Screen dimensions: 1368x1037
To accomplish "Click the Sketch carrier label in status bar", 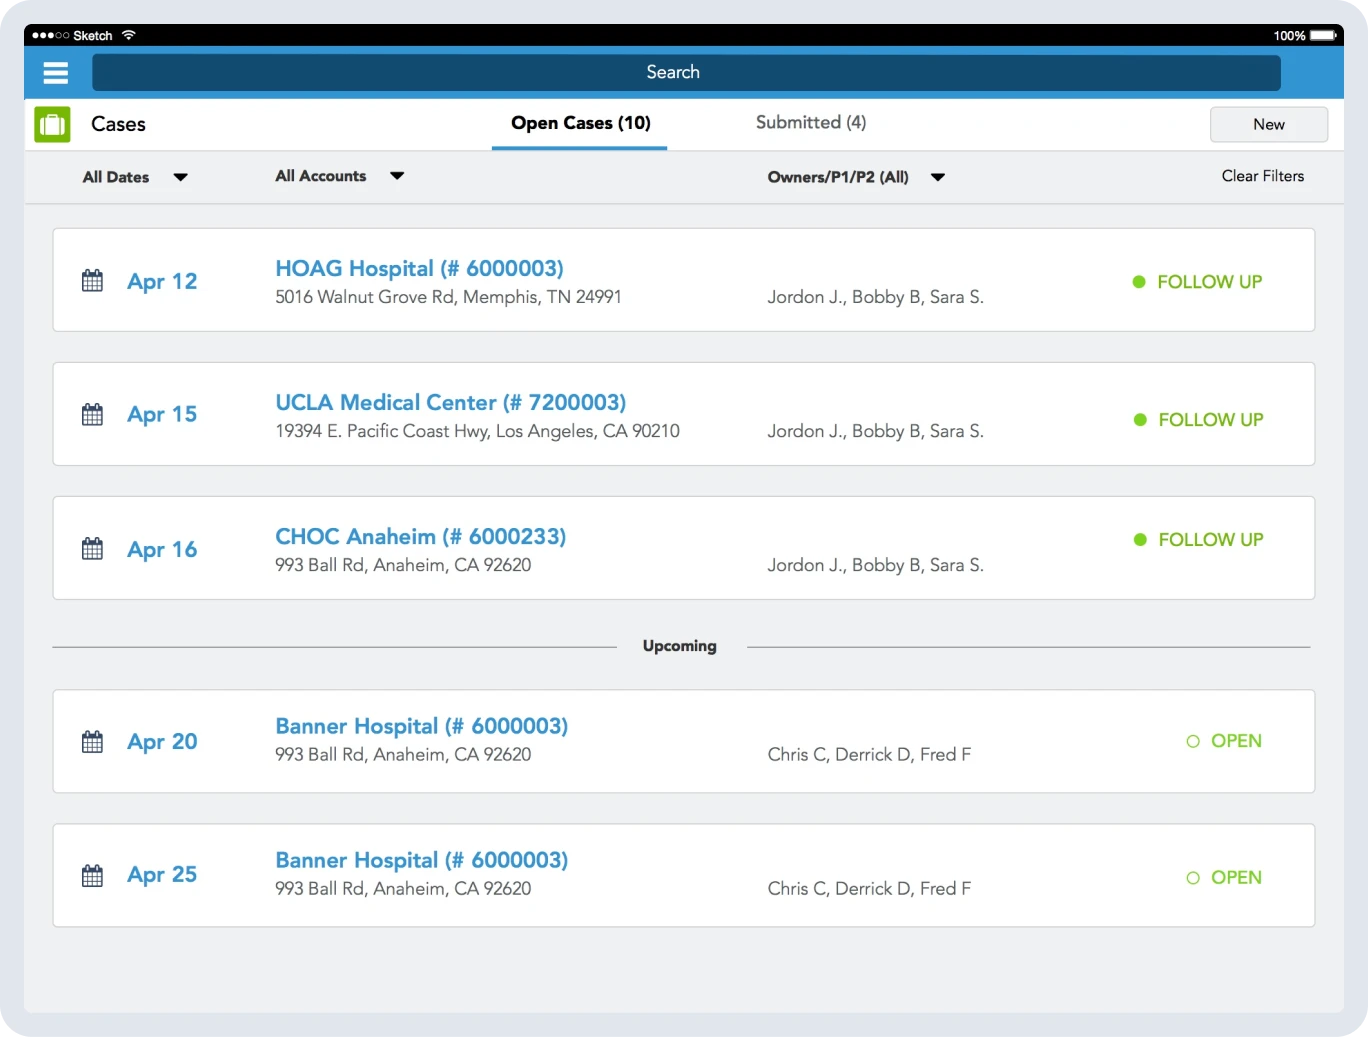I will 93,35.
